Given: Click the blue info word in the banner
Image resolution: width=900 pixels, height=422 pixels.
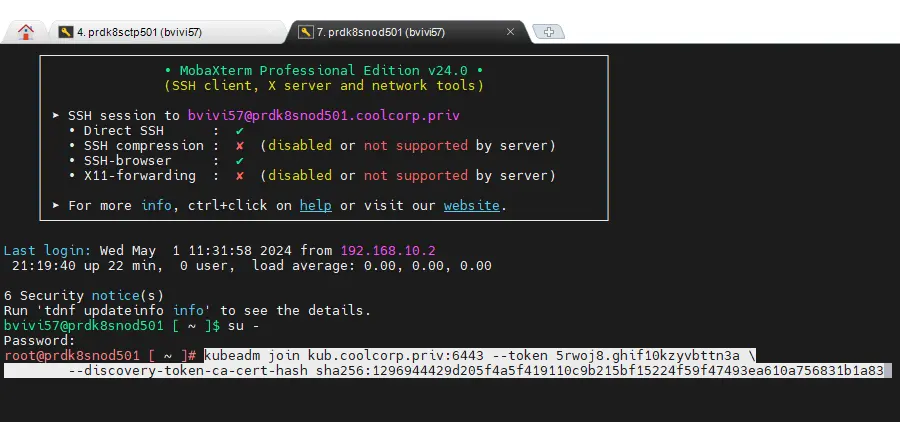Looking at the screenshot, I should click(x=156, y=206).
